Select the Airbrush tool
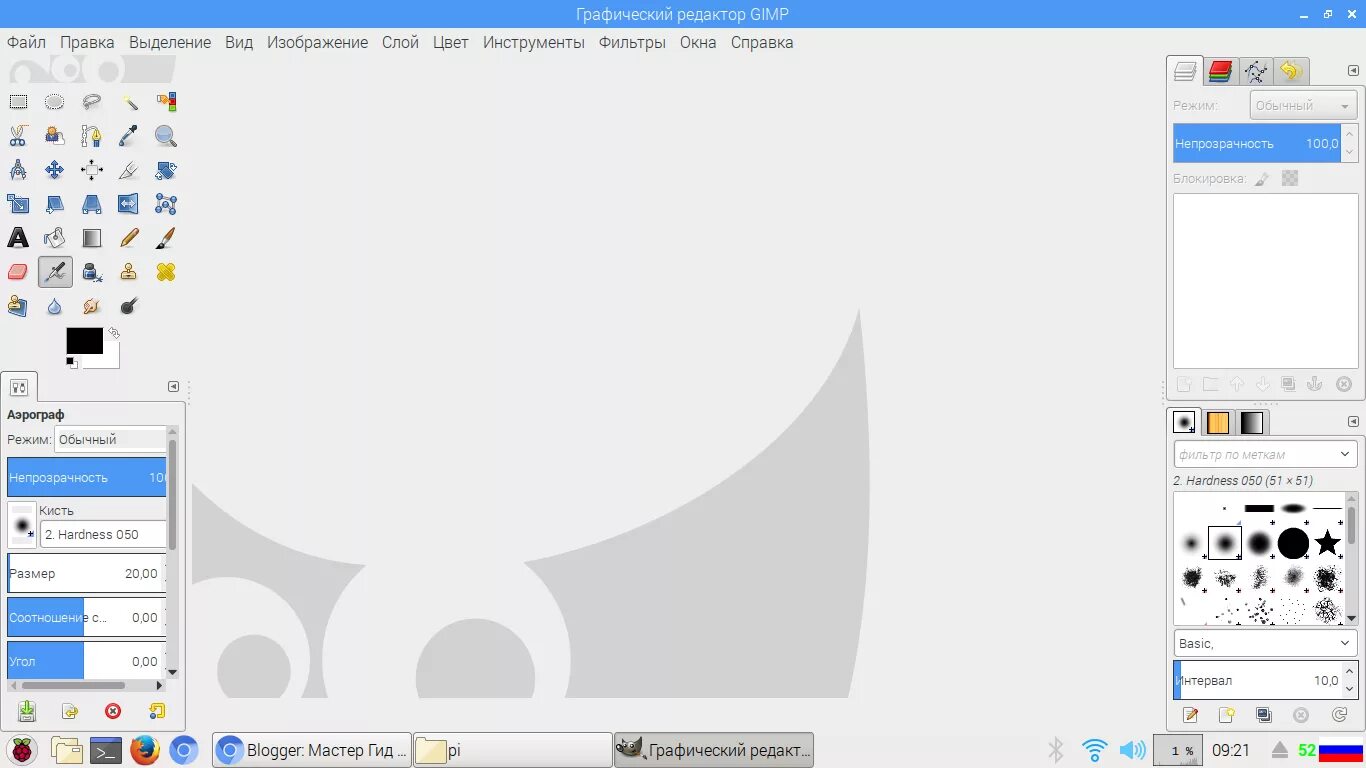This screenshot has width=1366, height=768. pos(55,272)
